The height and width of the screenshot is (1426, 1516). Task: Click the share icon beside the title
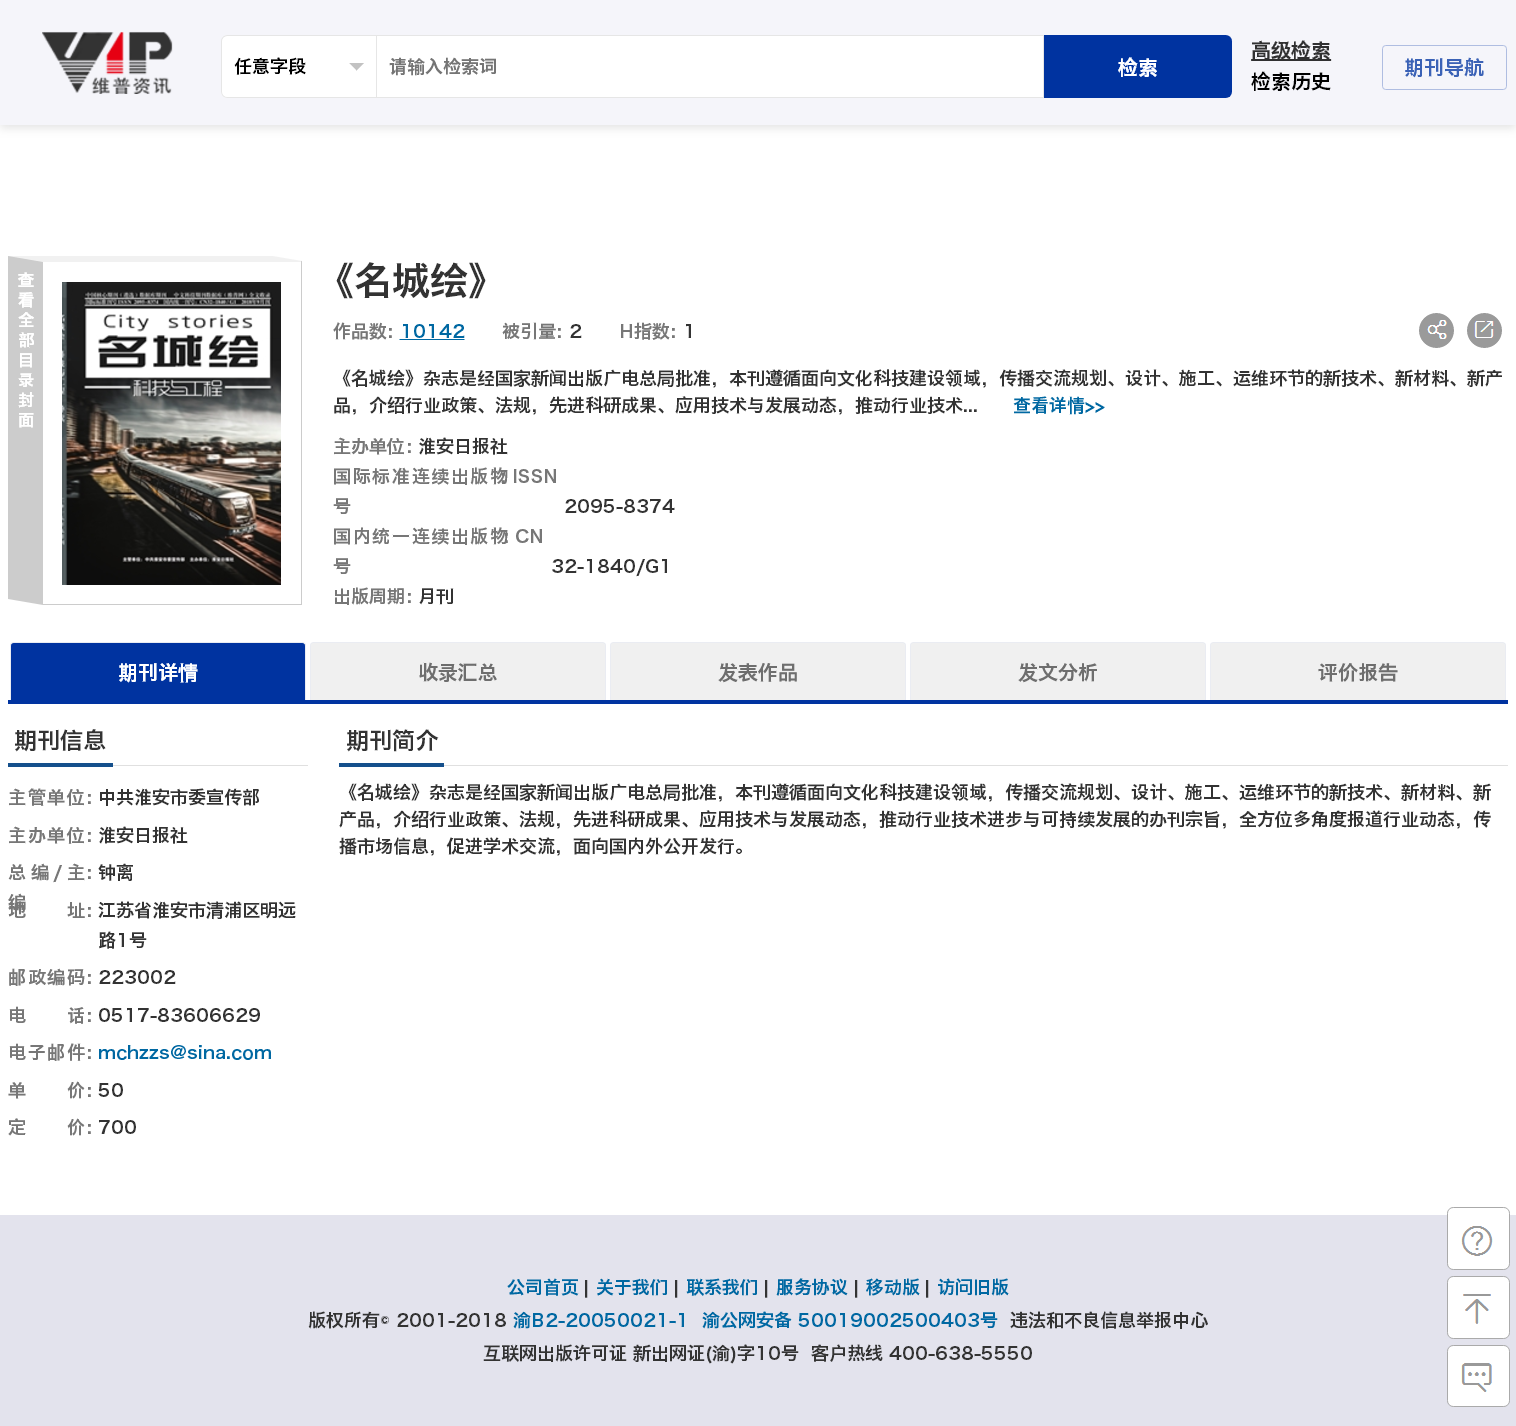(x=1436, y=330)
